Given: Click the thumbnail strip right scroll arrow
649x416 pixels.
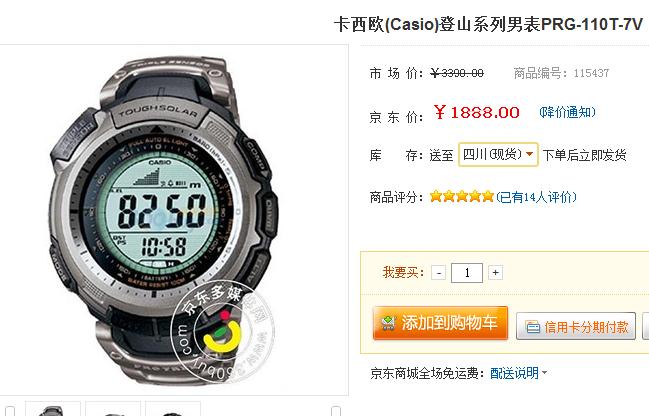Looking at the screenshot, I should [x=336, y=411].
